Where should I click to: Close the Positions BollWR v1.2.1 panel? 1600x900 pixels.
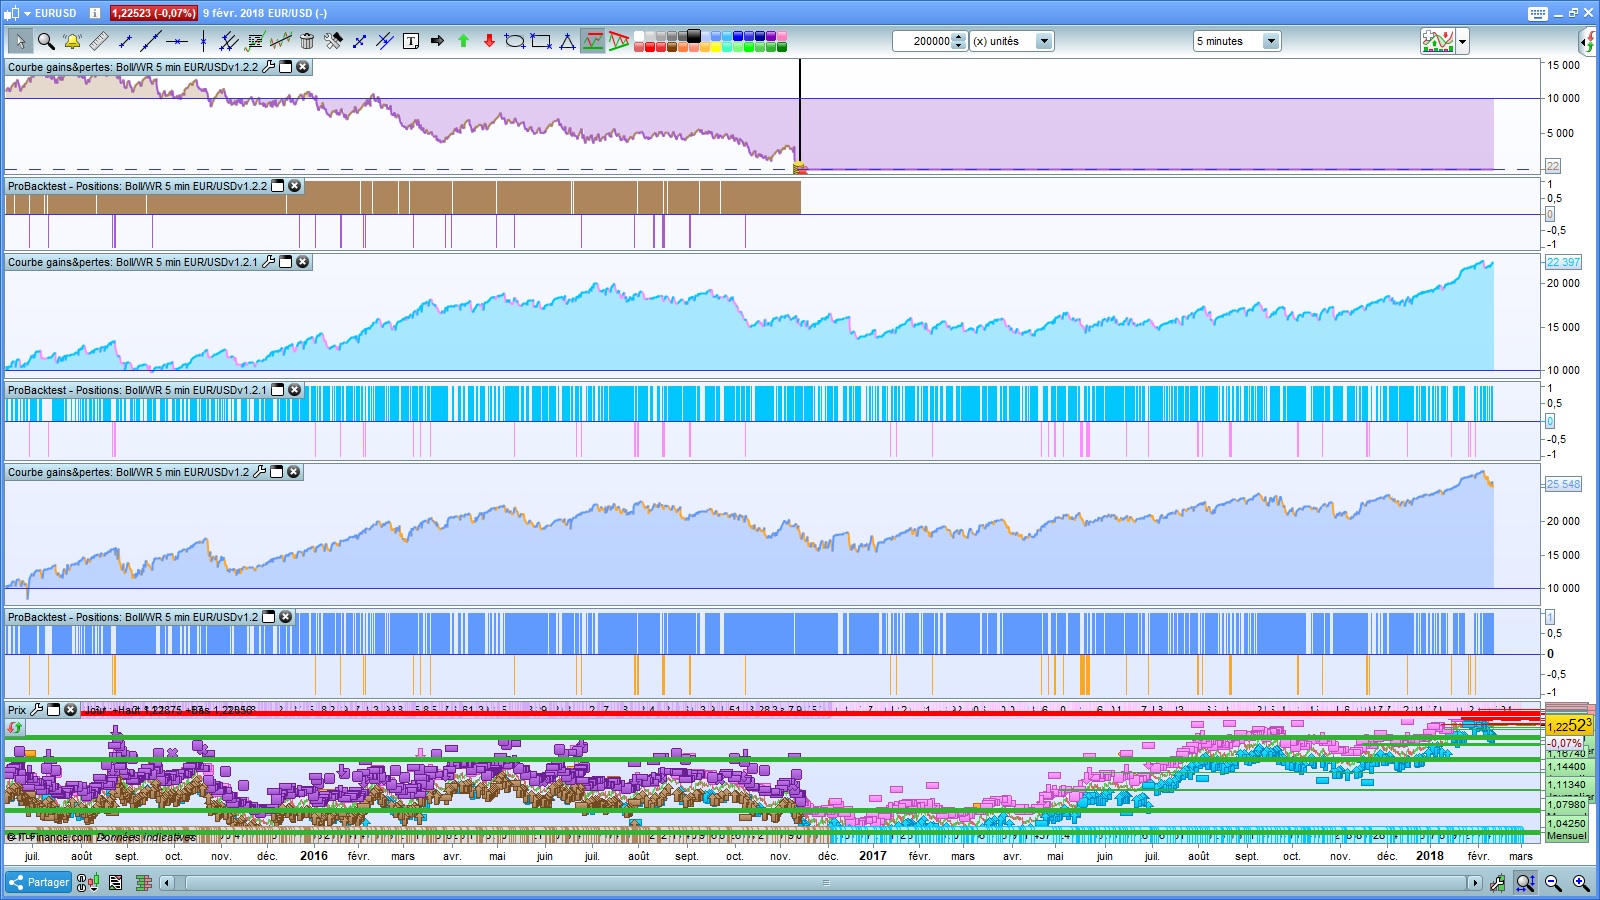coord(295,390)
